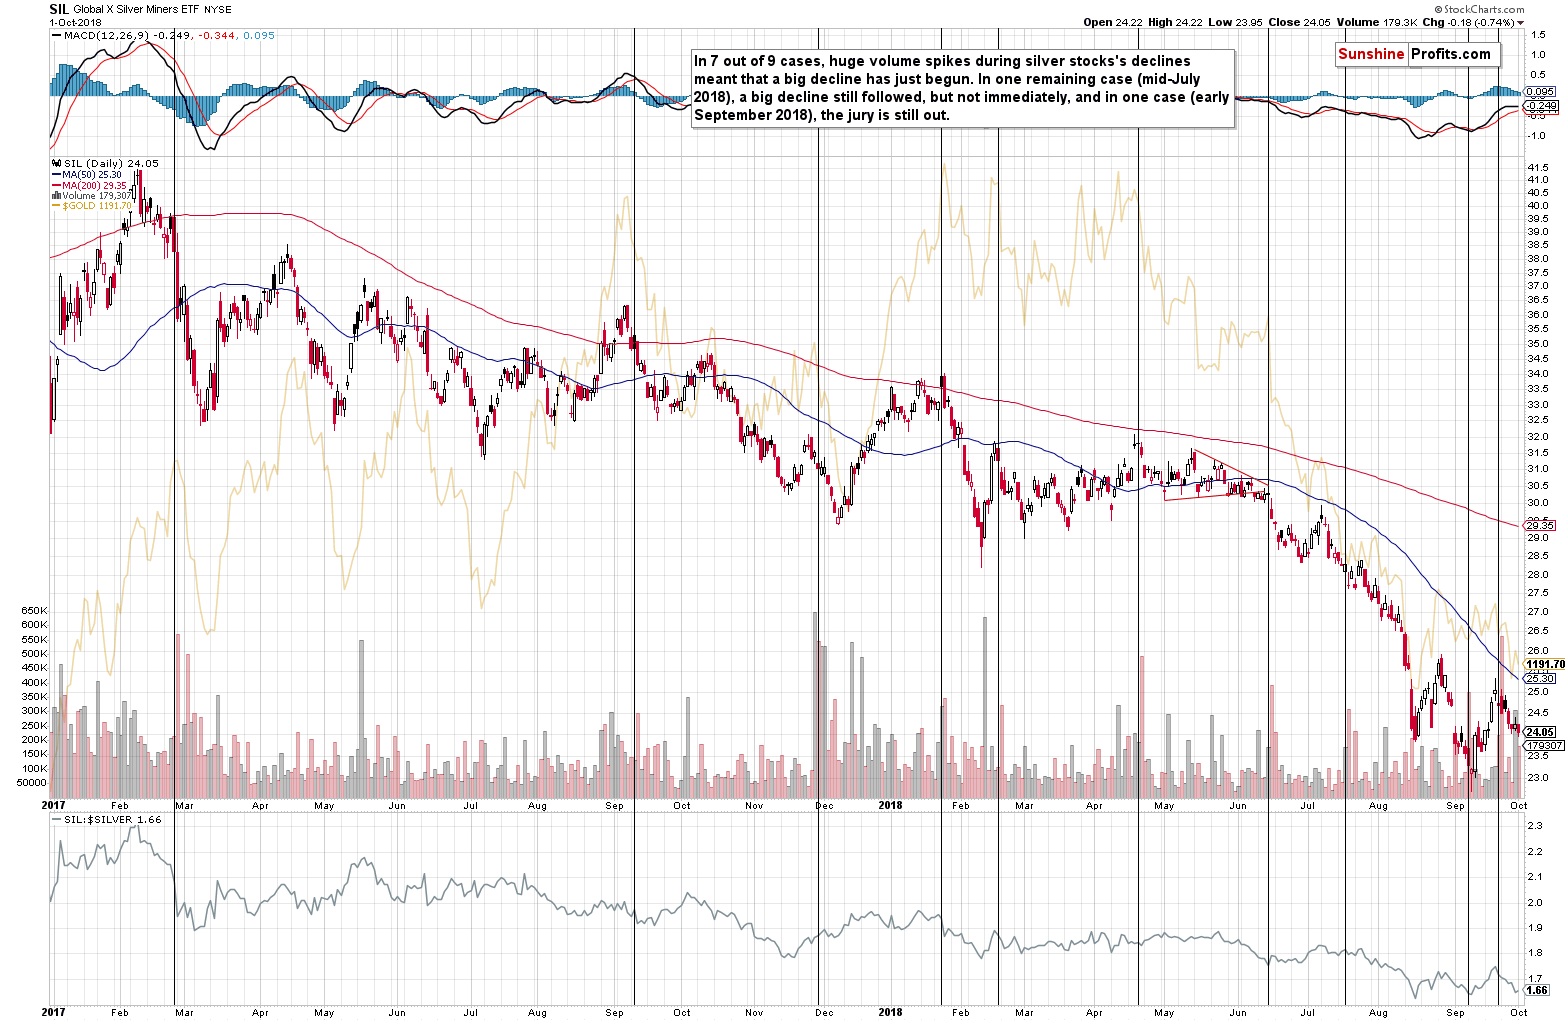Click the 29.35 moving average flag
Screen dimensions: 1565x1021
click(x=1540, y=524)
